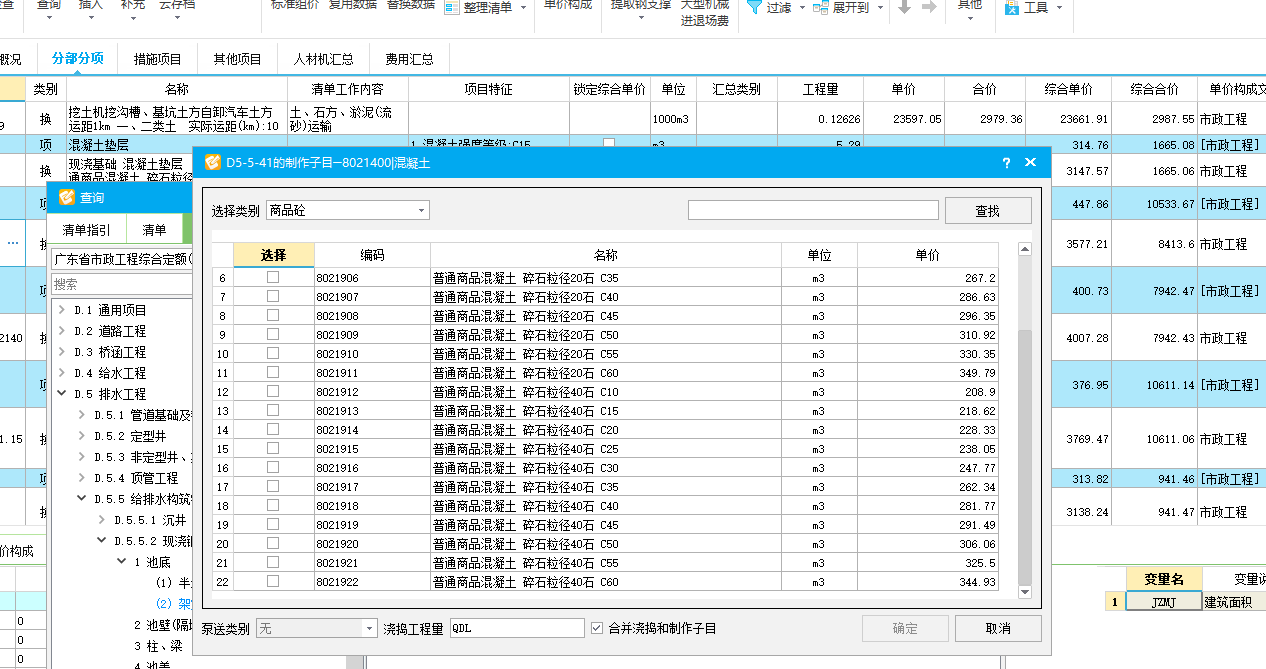Tick checkbox for 8021918 C40 row
The height and width of the screenshot is (669, 1266).
pyautogui.click(x=272, y=506)
